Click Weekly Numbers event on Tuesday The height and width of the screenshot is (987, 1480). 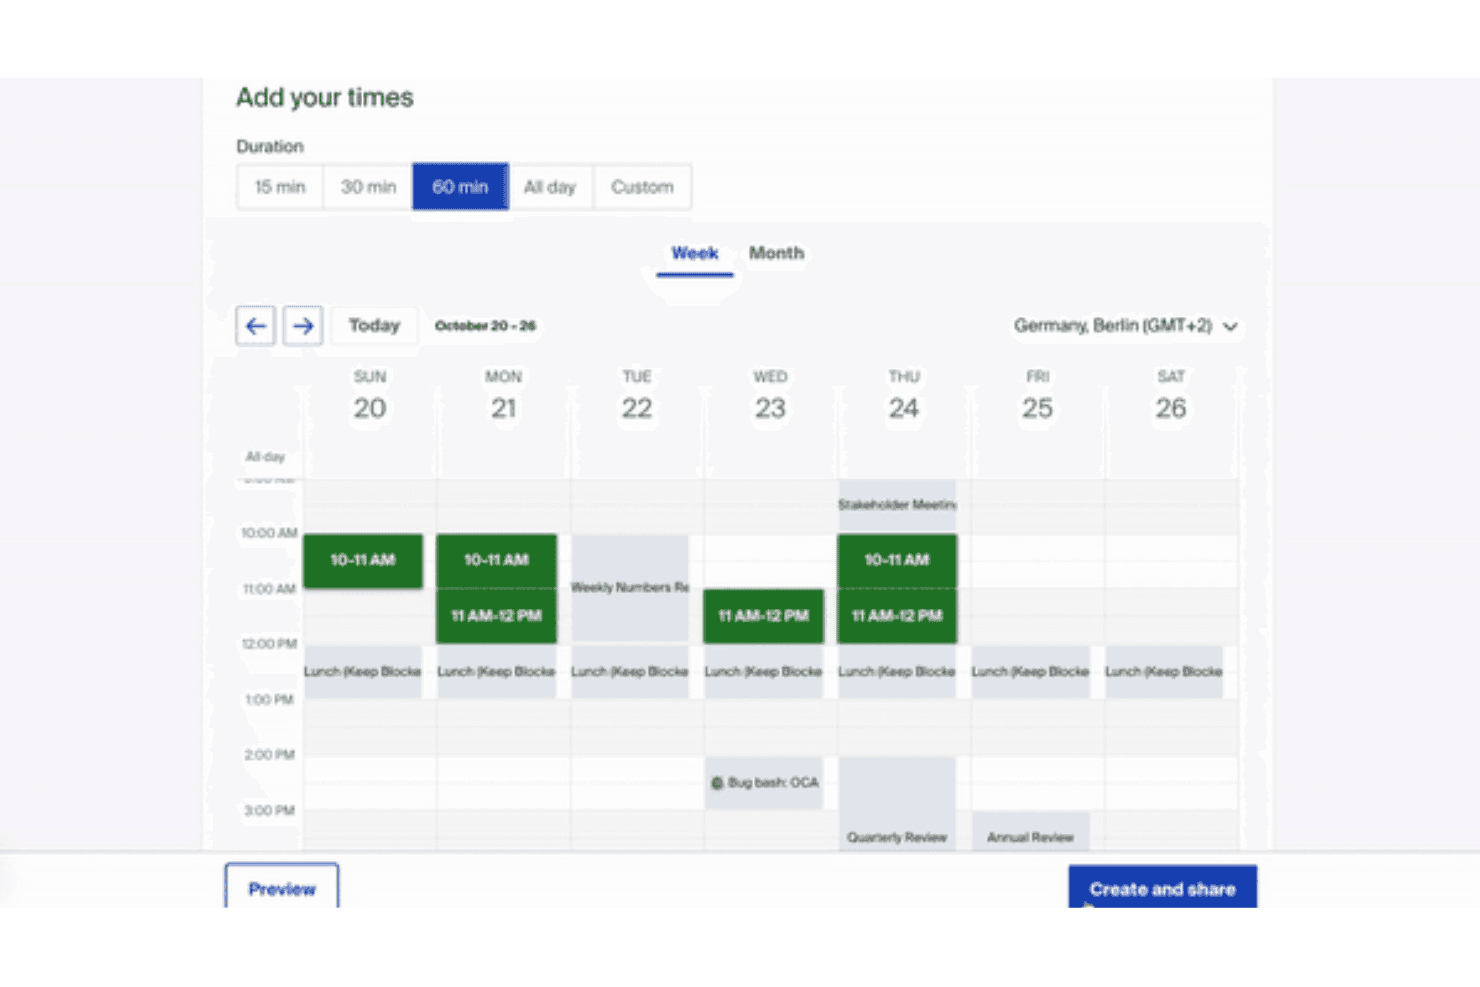(x=630, y=588)
